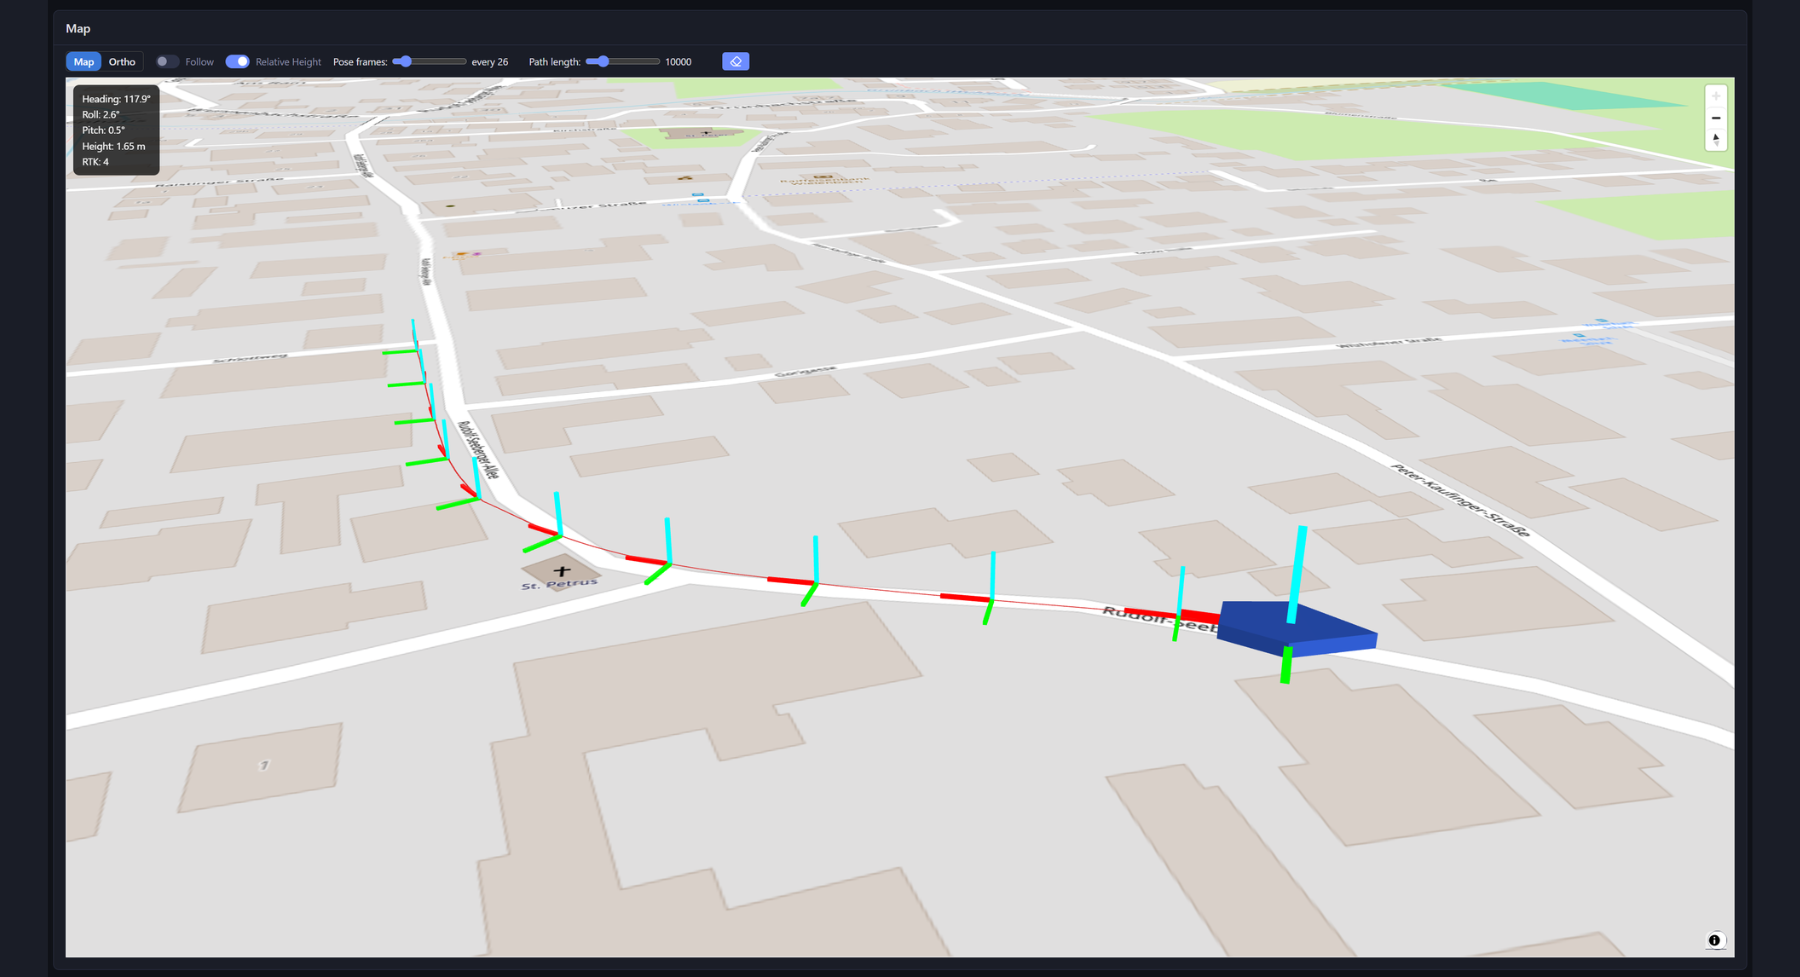The width and height of the screenshot is (1800, 977).
Task: Click the Pose frames slider
Action: click(x=429, y=62)
